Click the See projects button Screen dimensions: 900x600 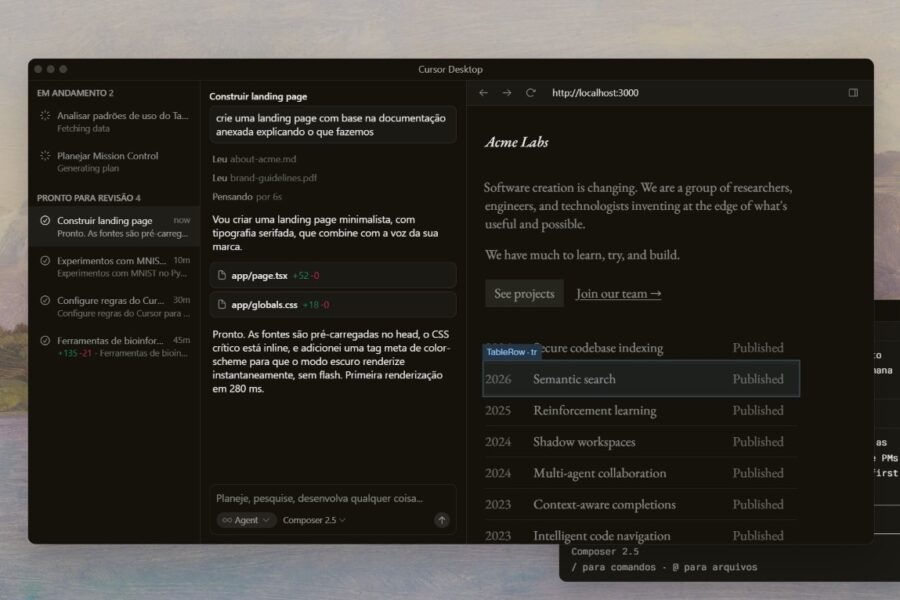pos(524,293)
